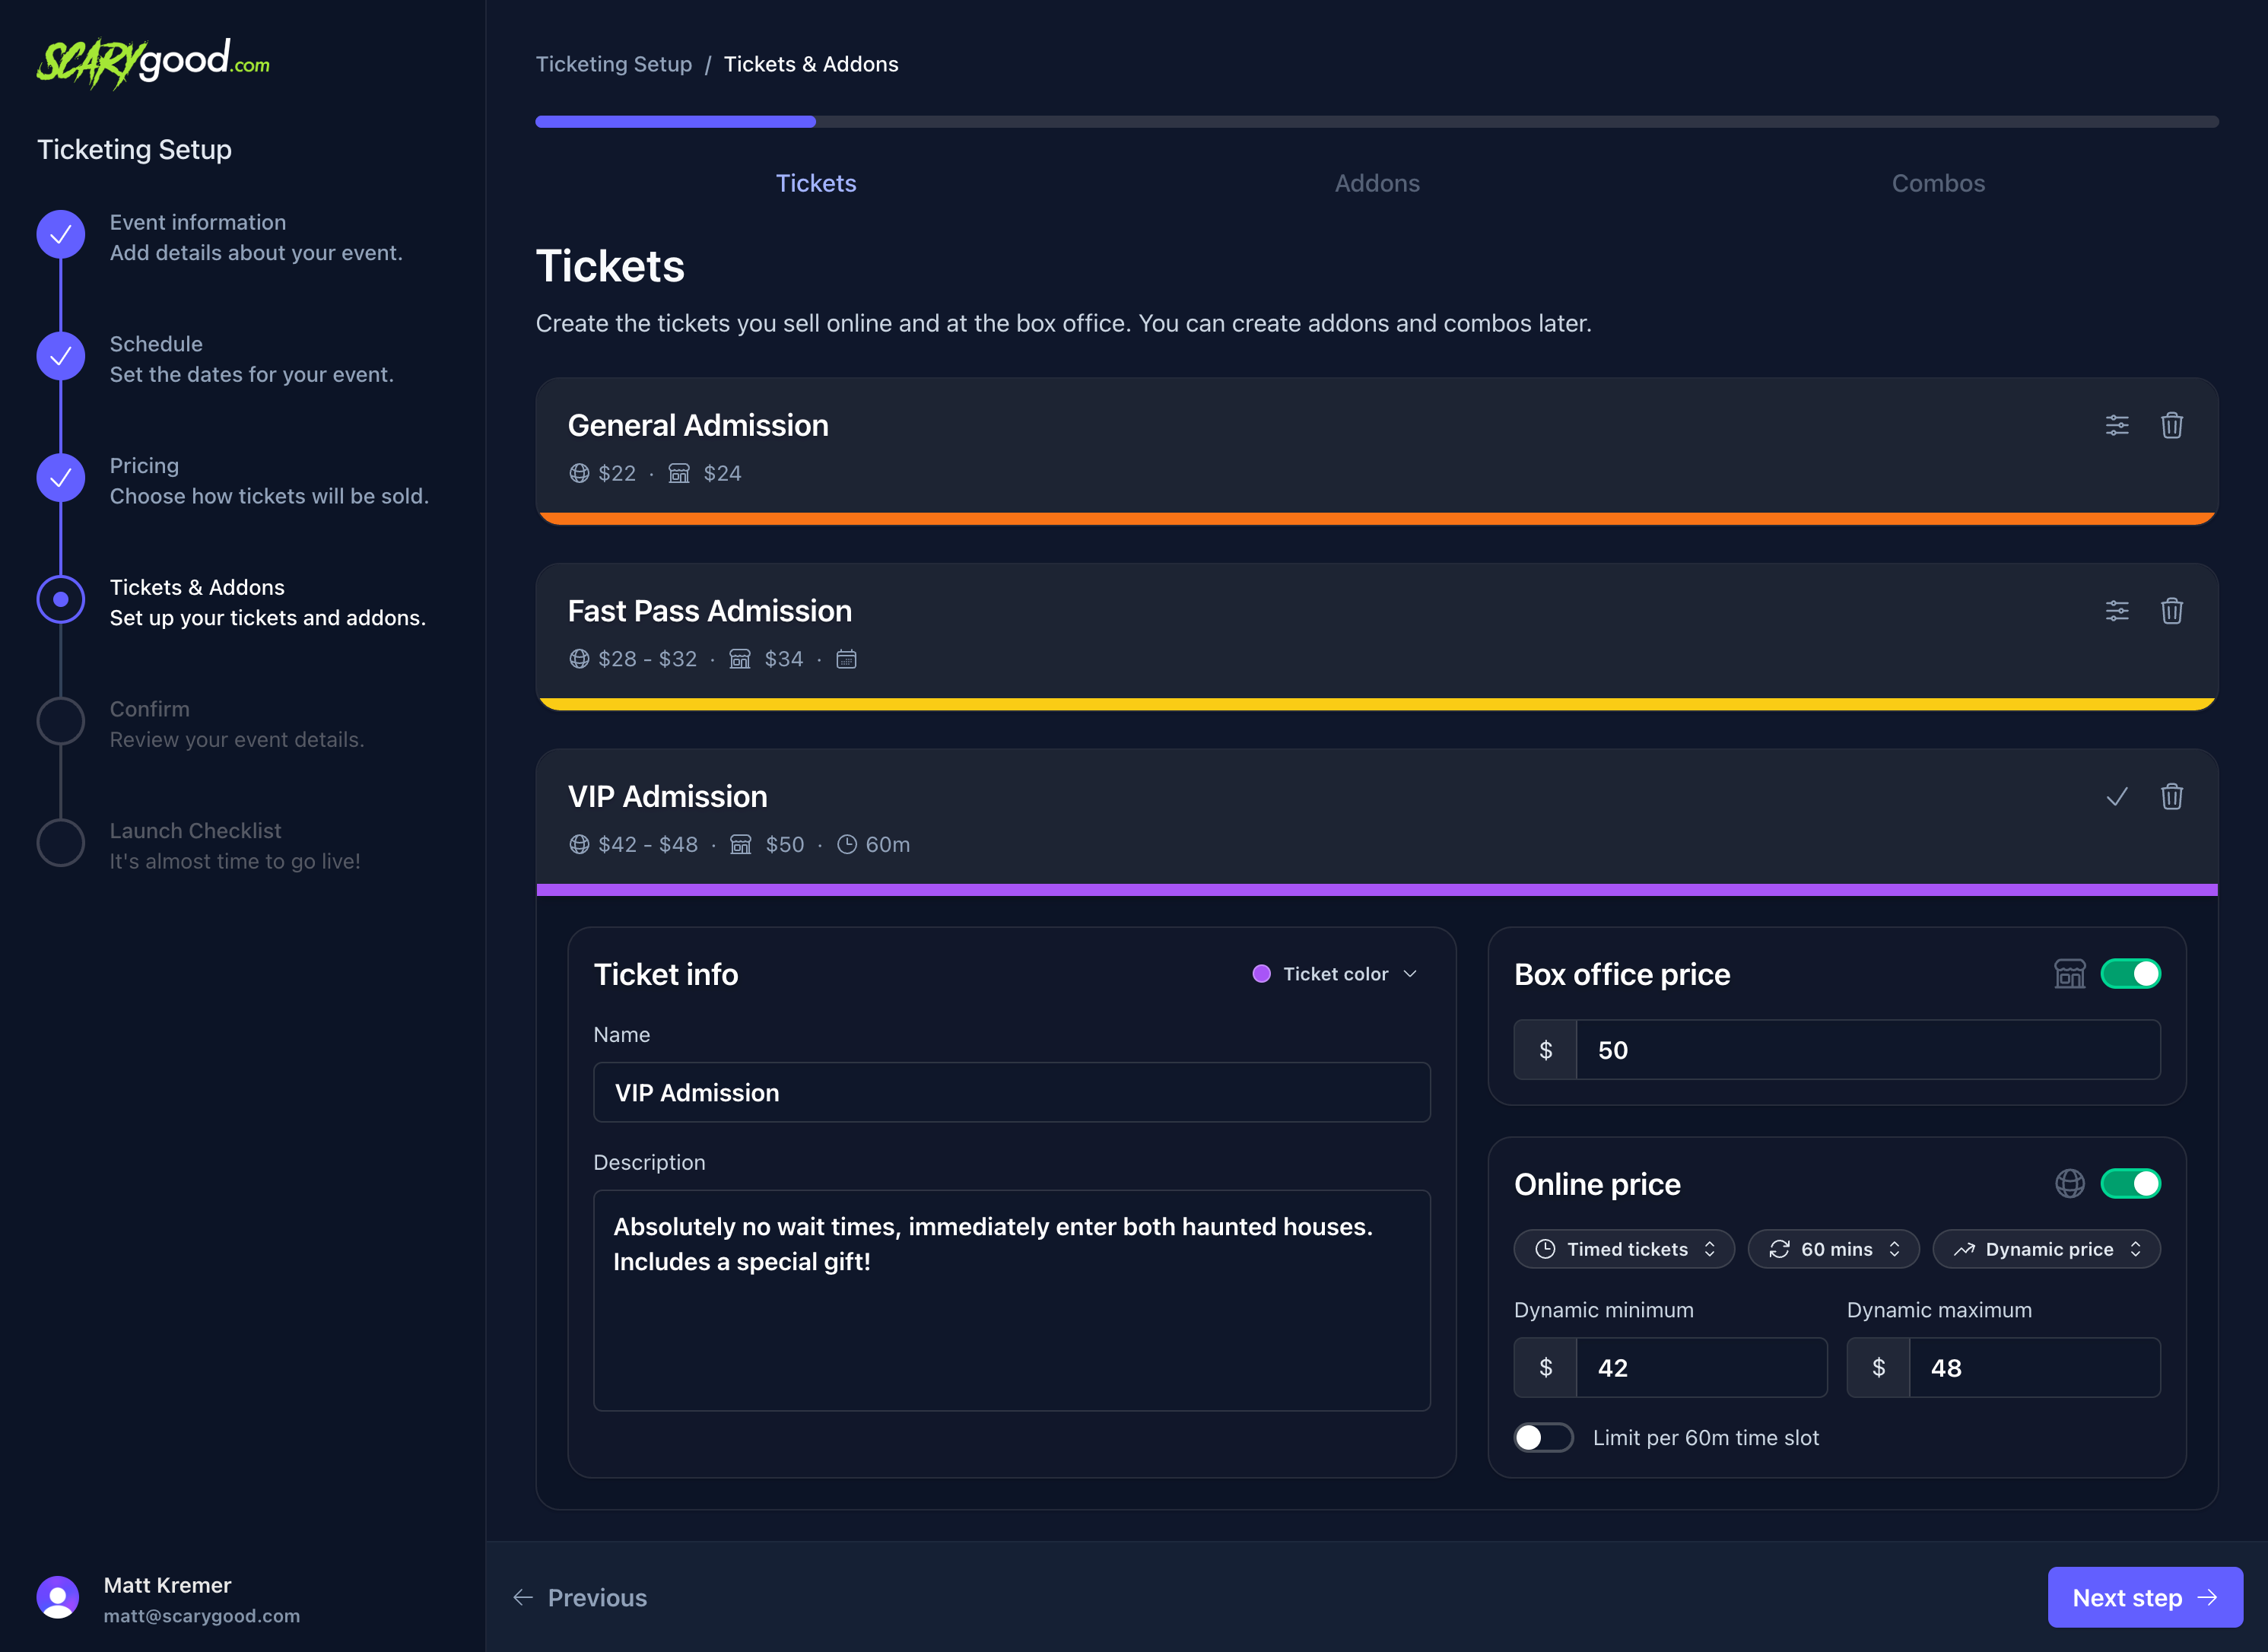2268x1652 pixels.
Task: Delete the VIP Admission ticket
Action: (2172, 796)
